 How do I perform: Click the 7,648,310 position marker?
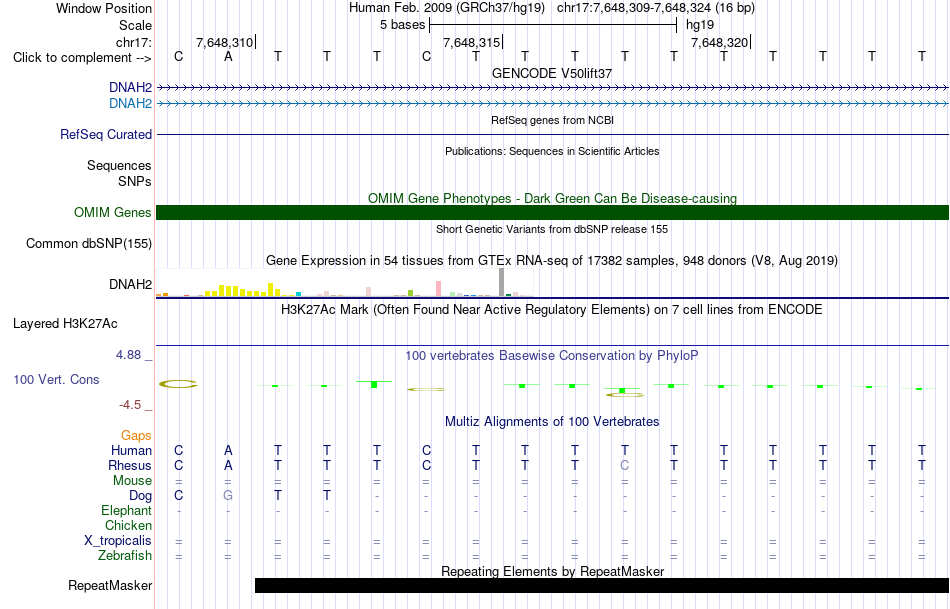click(225, 42)
